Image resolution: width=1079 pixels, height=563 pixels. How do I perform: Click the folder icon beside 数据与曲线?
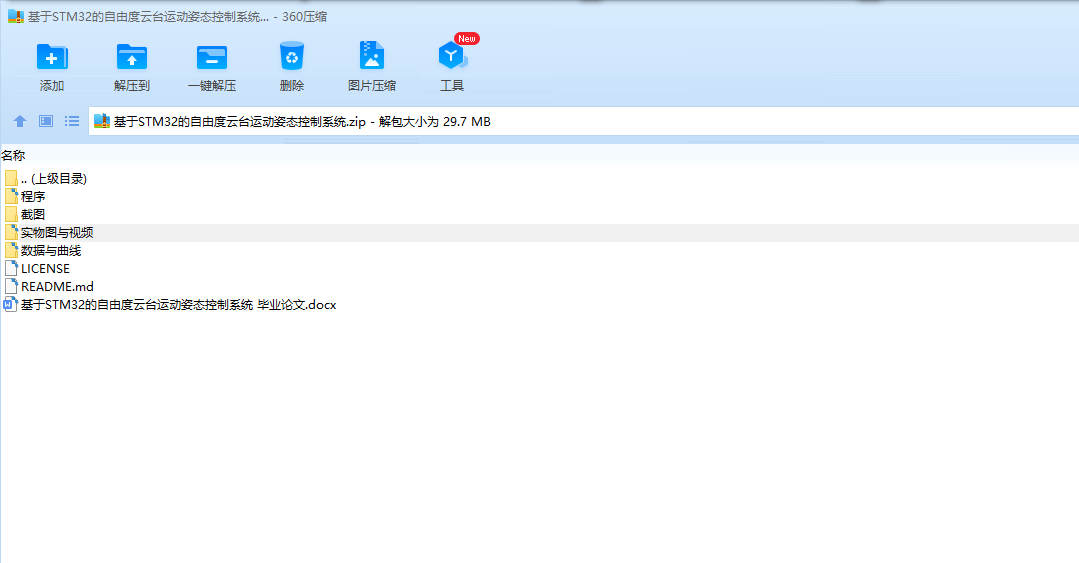click(11, 251)
